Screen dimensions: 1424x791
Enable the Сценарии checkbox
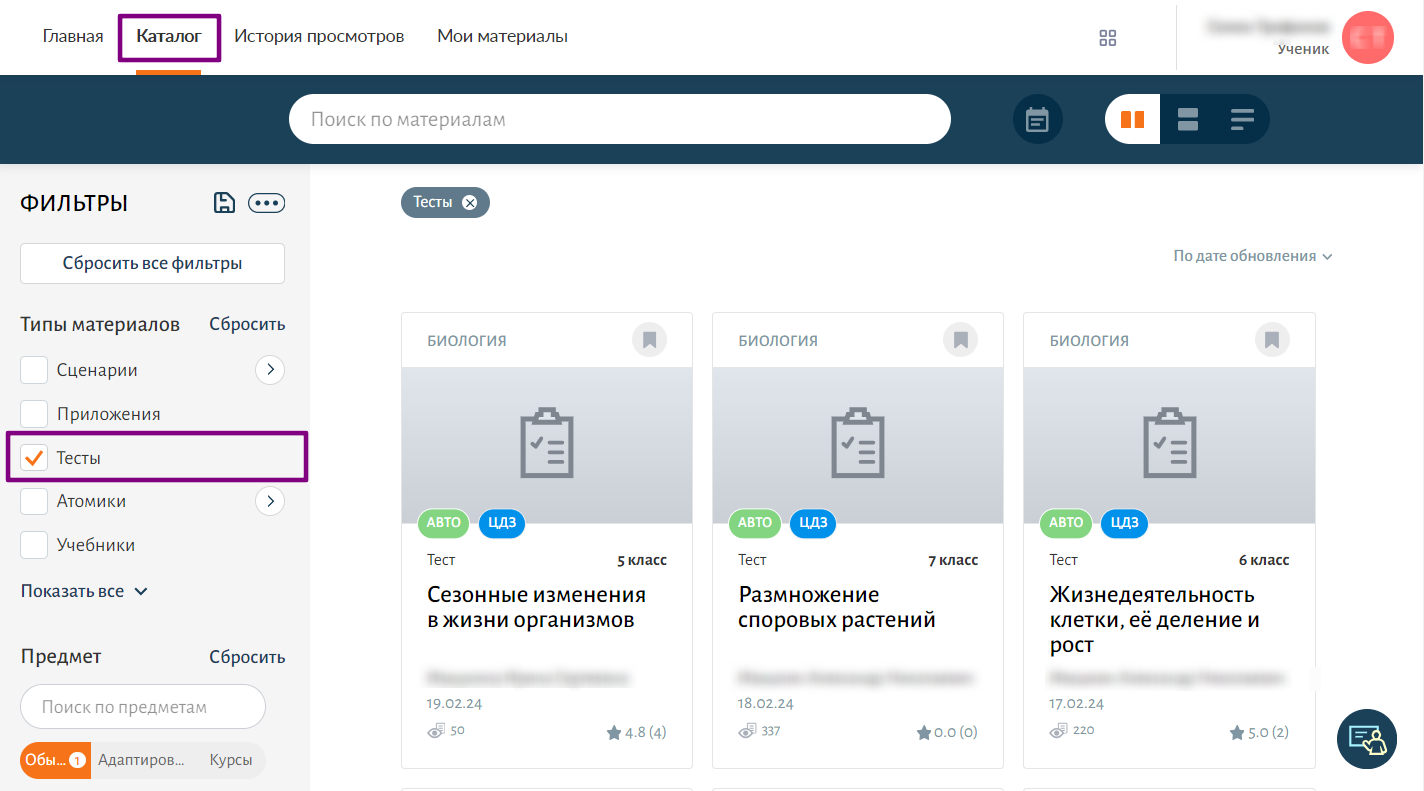tap(35, 370)
